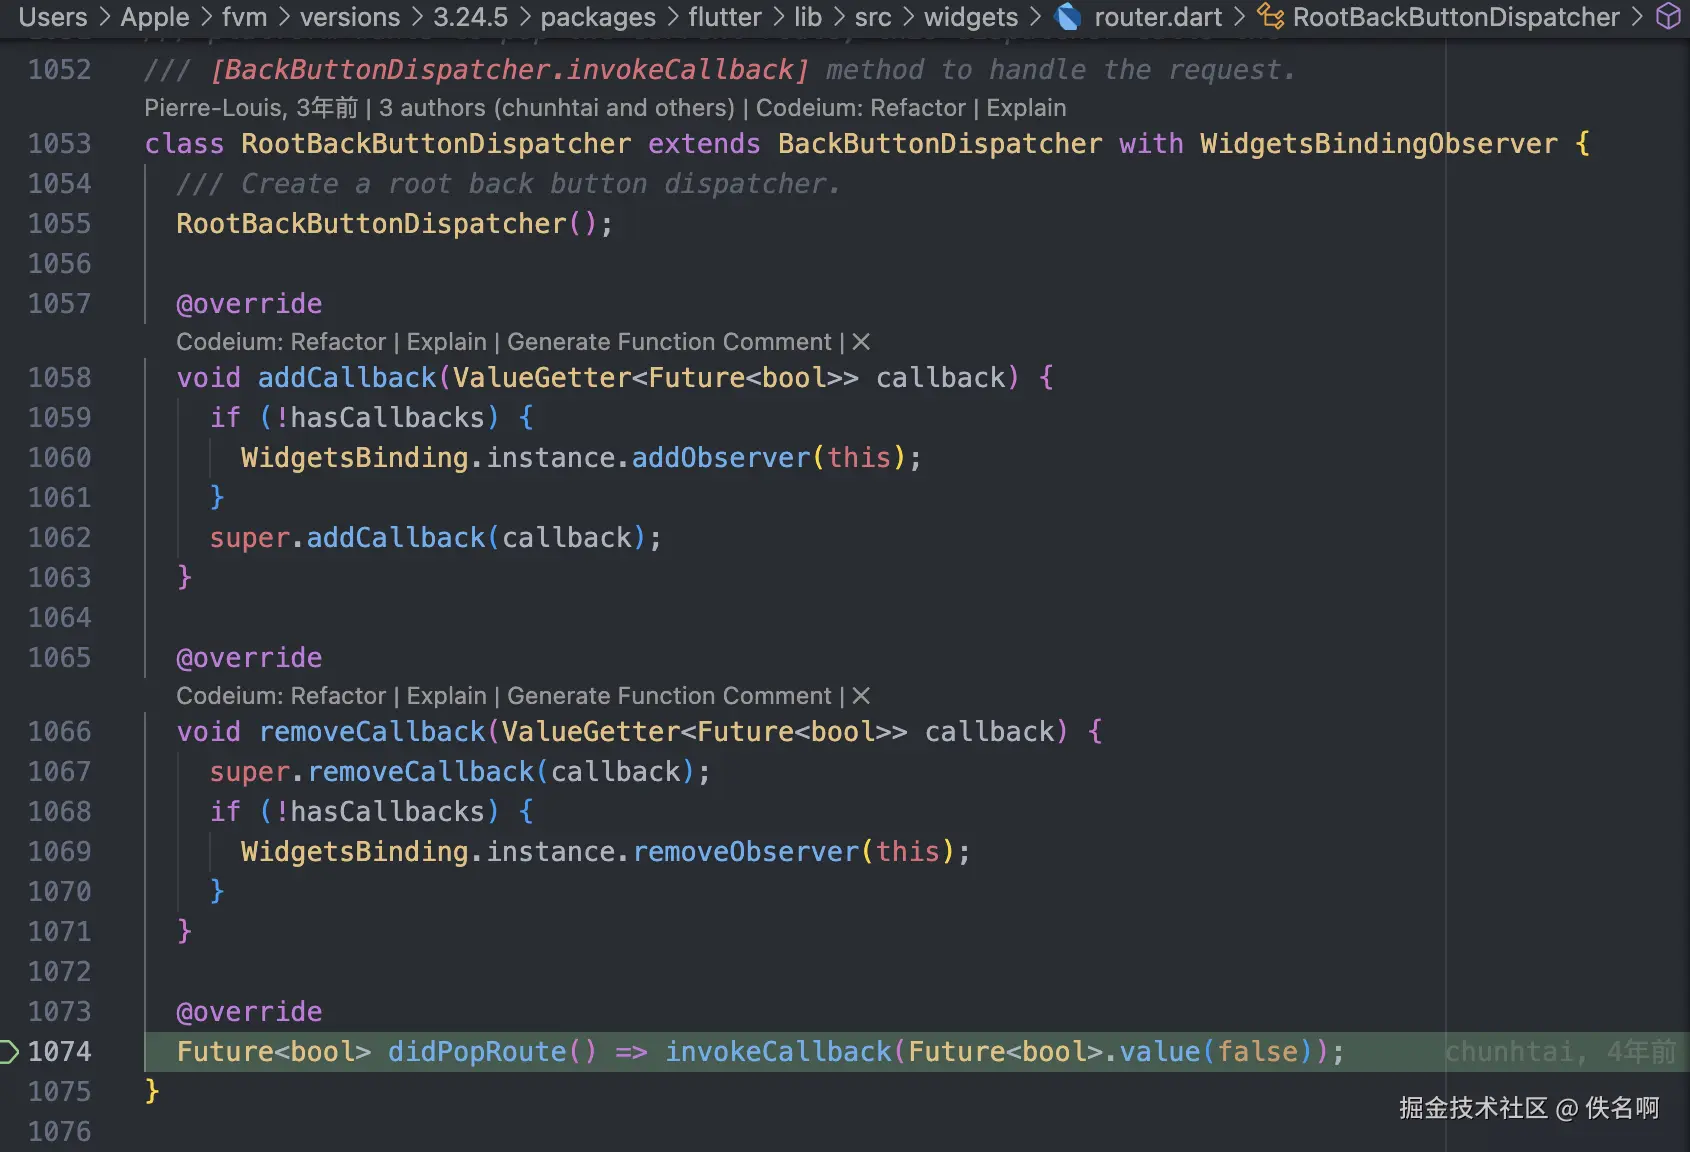The width and height of the screenshot is (1690, 1152).
Task: Open the lib breadcrumb segment
Action: tap(808, 17)
